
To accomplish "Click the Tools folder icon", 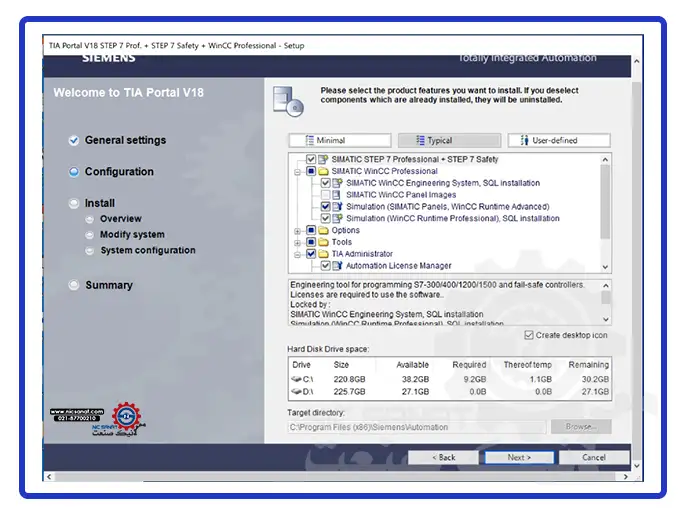I will 323,242.
